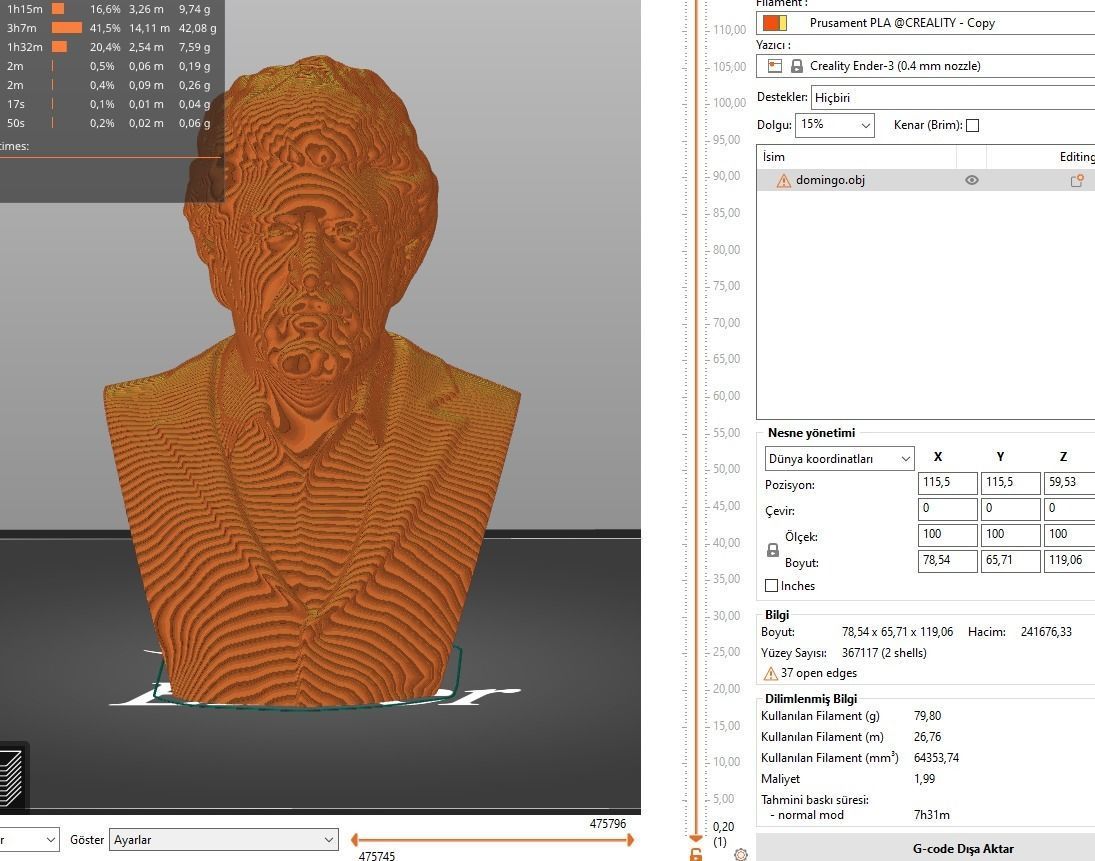The width and height of the screenshot is (1095, 861).
Task: Click the layers preview icon at the viewport's bottom-left
Action: click(x=12, y=778)
